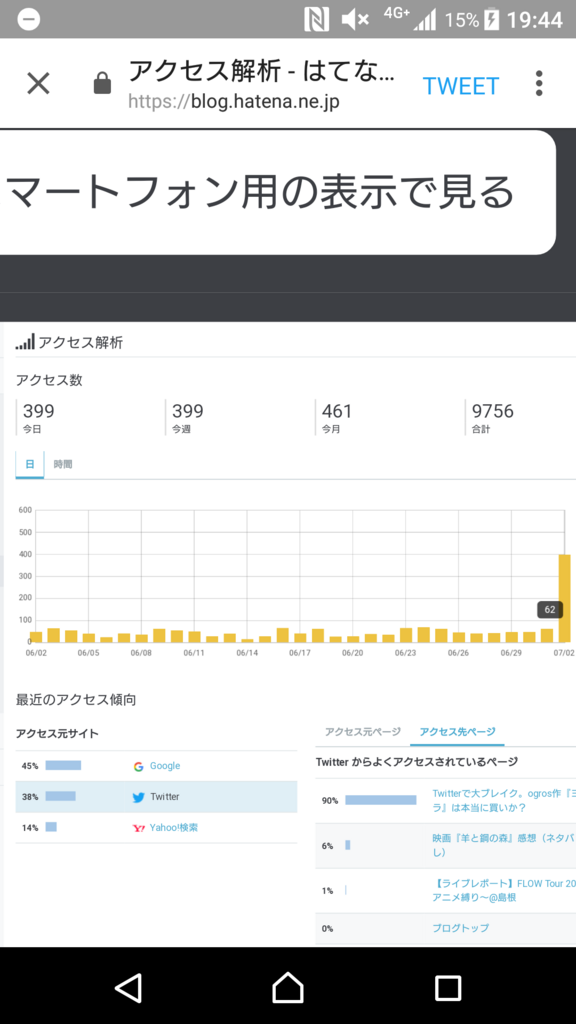This screenshot has width=576, height=1024.
Task: Tap the 45% Google share bar
Action: (x=63, y=765)
